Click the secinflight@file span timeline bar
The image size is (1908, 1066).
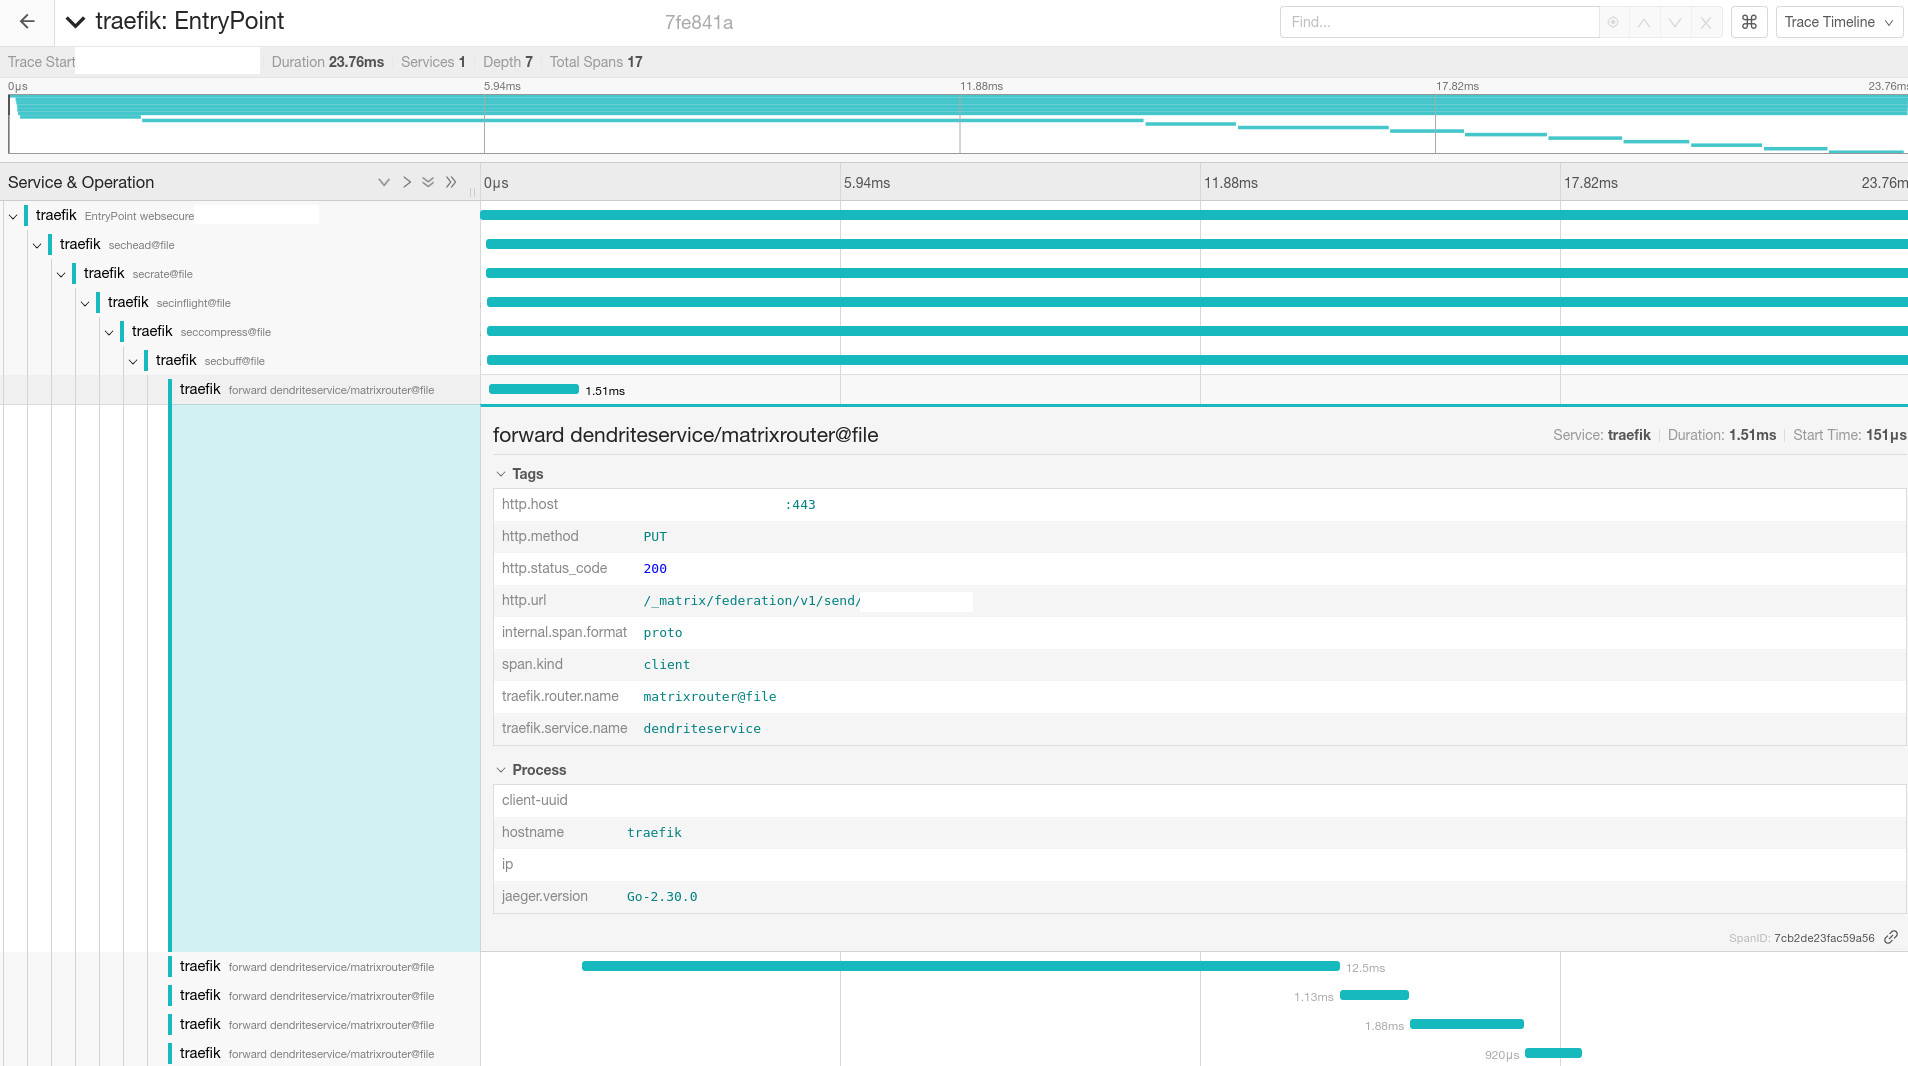point(1197,302)
